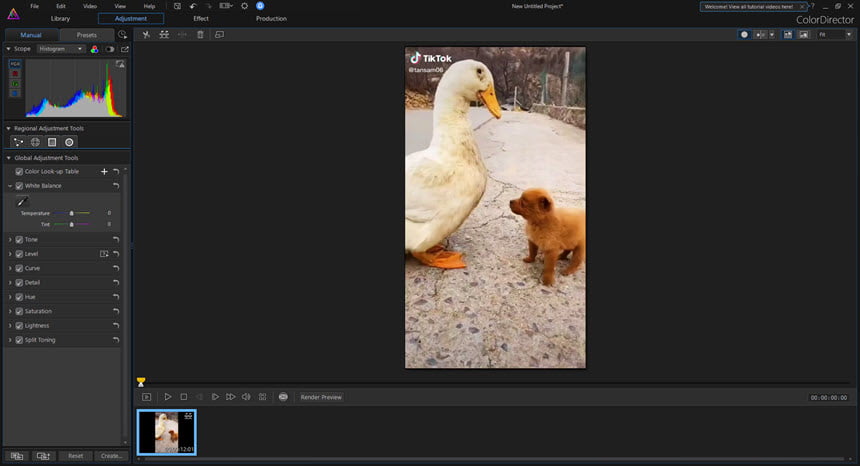
Task: Click the split clip scissors icon
Action: (x=146, y=35)
